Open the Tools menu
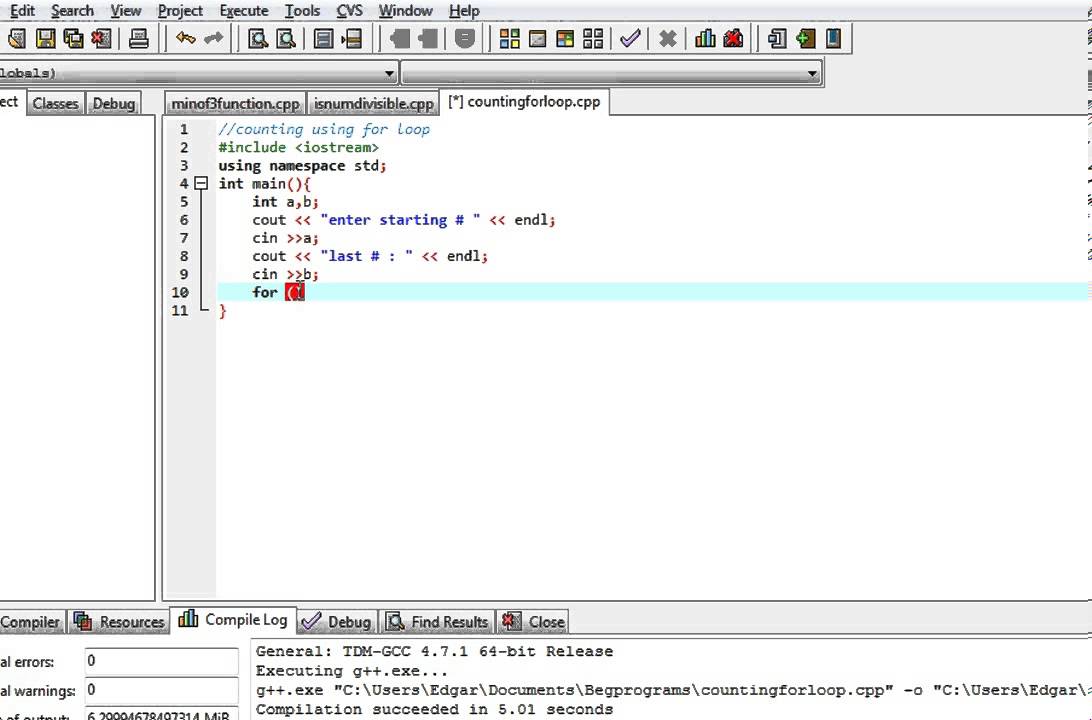 [x=302, y=10]
